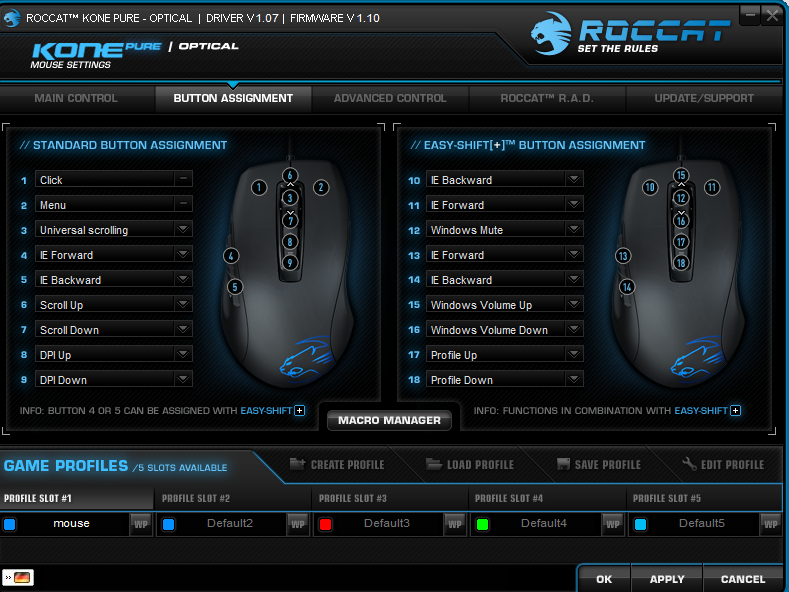Select circled marker 13 on right mouse image
The image size is (789, 592).
pyautogui.click(x=622, y=256)
